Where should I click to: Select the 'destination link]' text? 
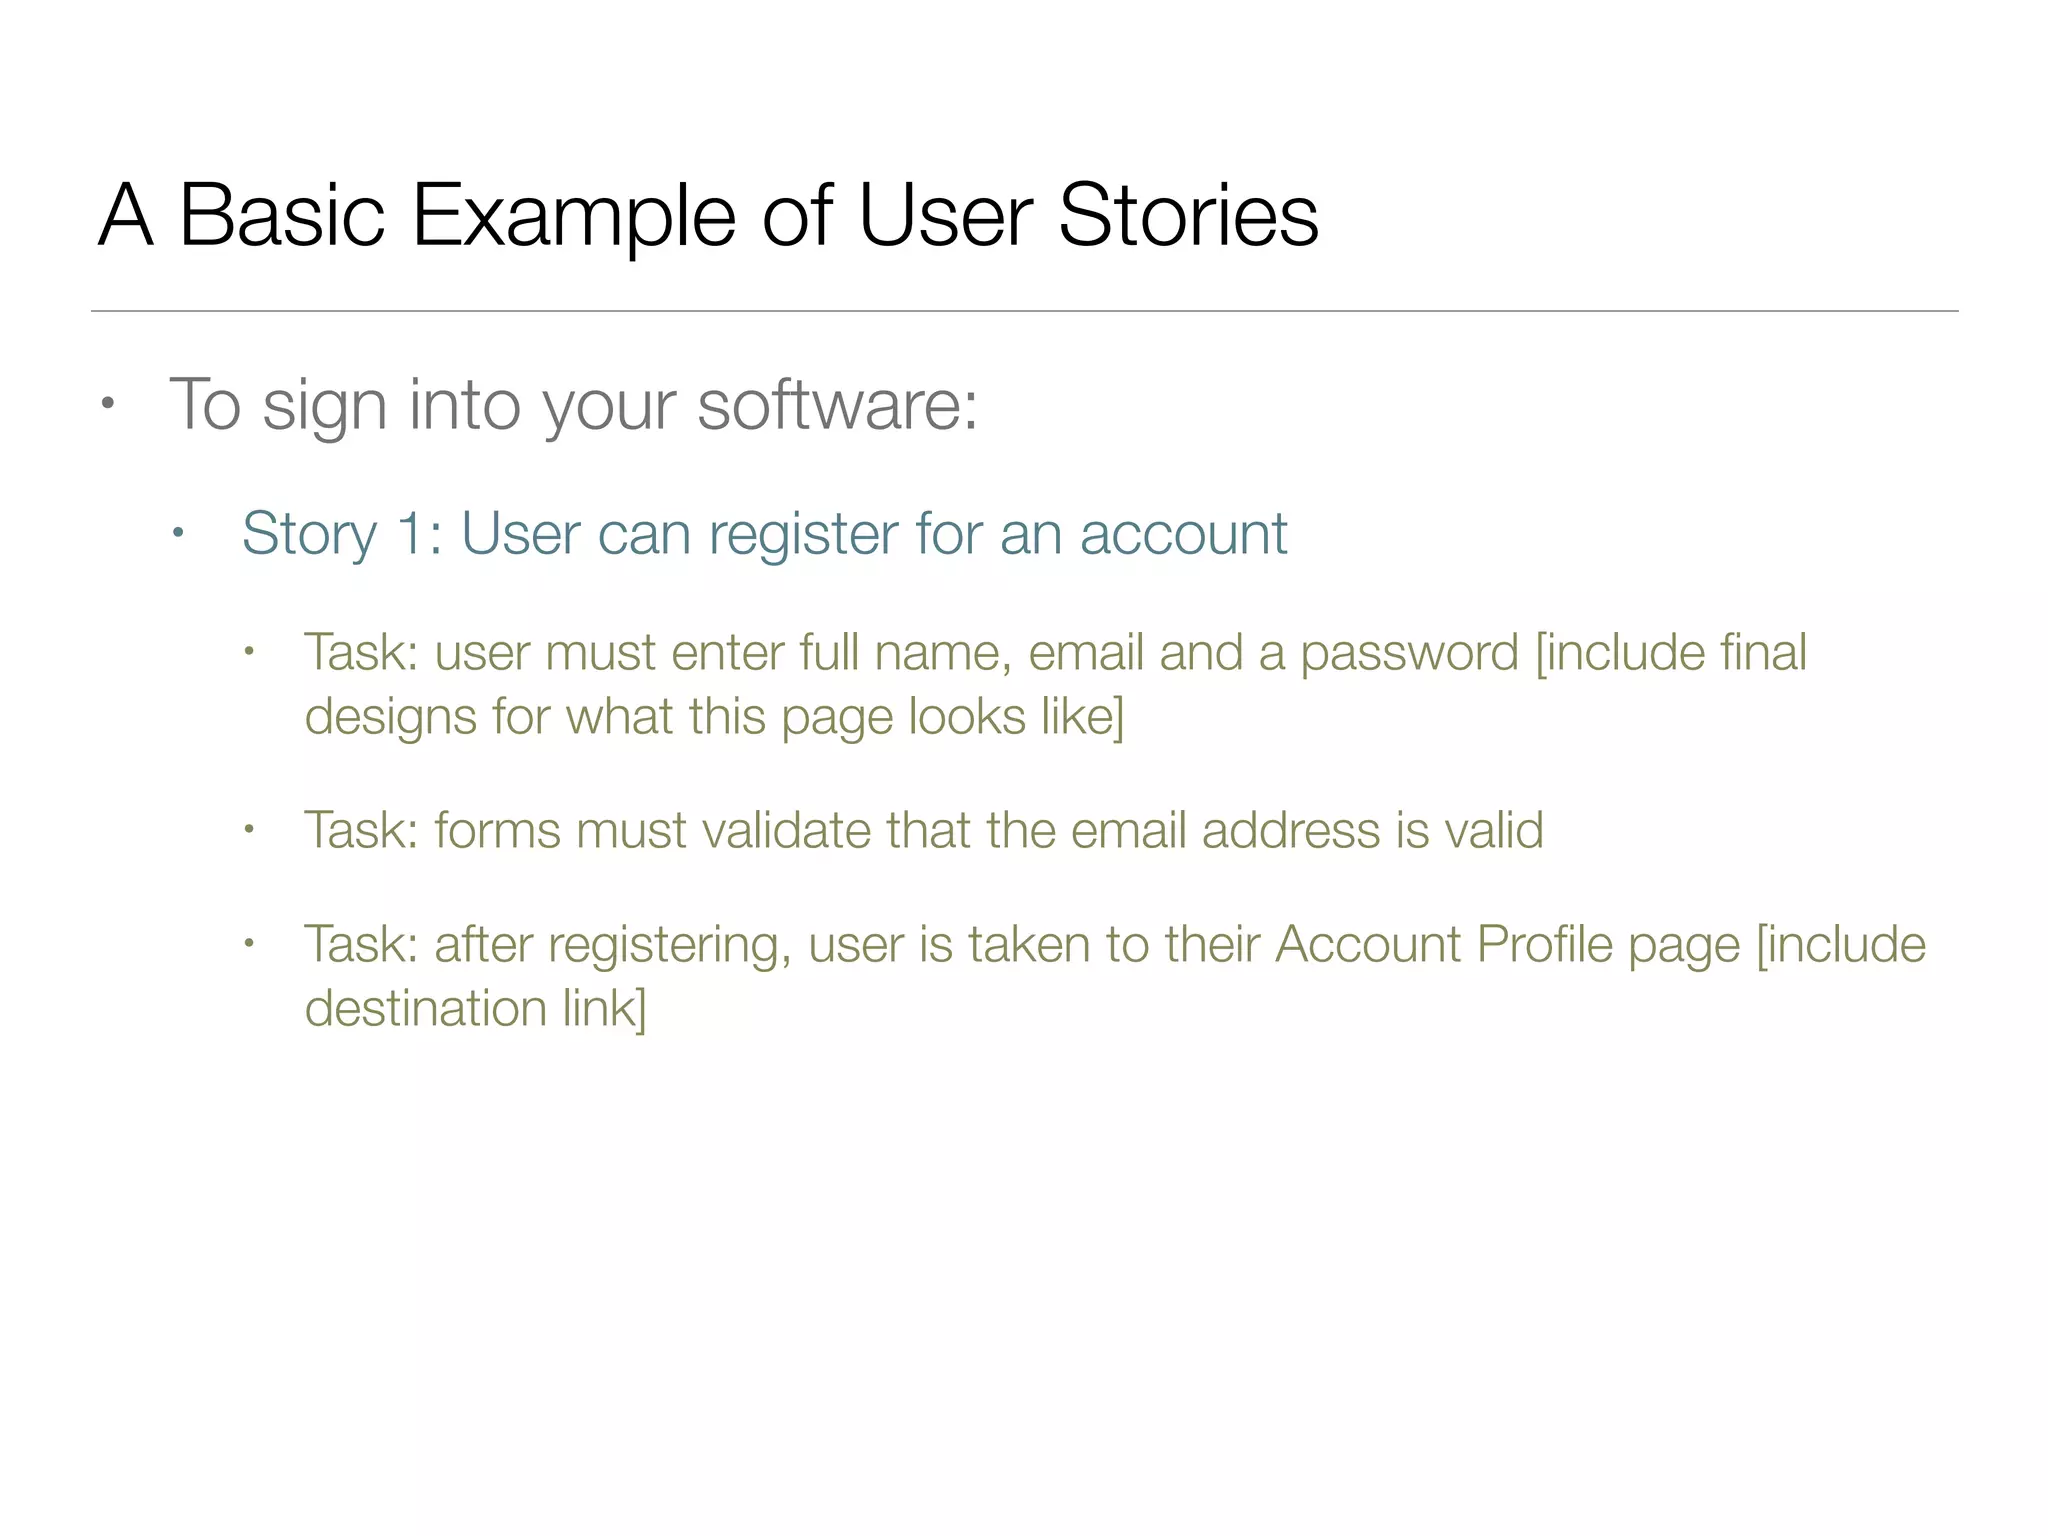(x=475, y=1008)
